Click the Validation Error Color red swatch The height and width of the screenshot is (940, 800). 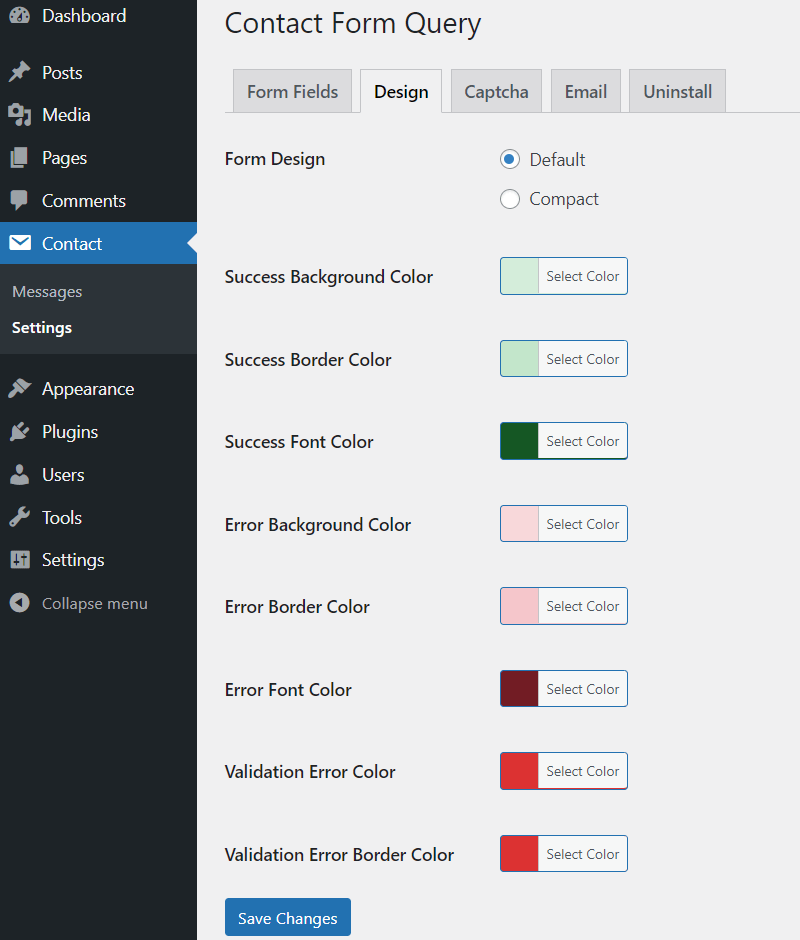click(x=520, y=771)
